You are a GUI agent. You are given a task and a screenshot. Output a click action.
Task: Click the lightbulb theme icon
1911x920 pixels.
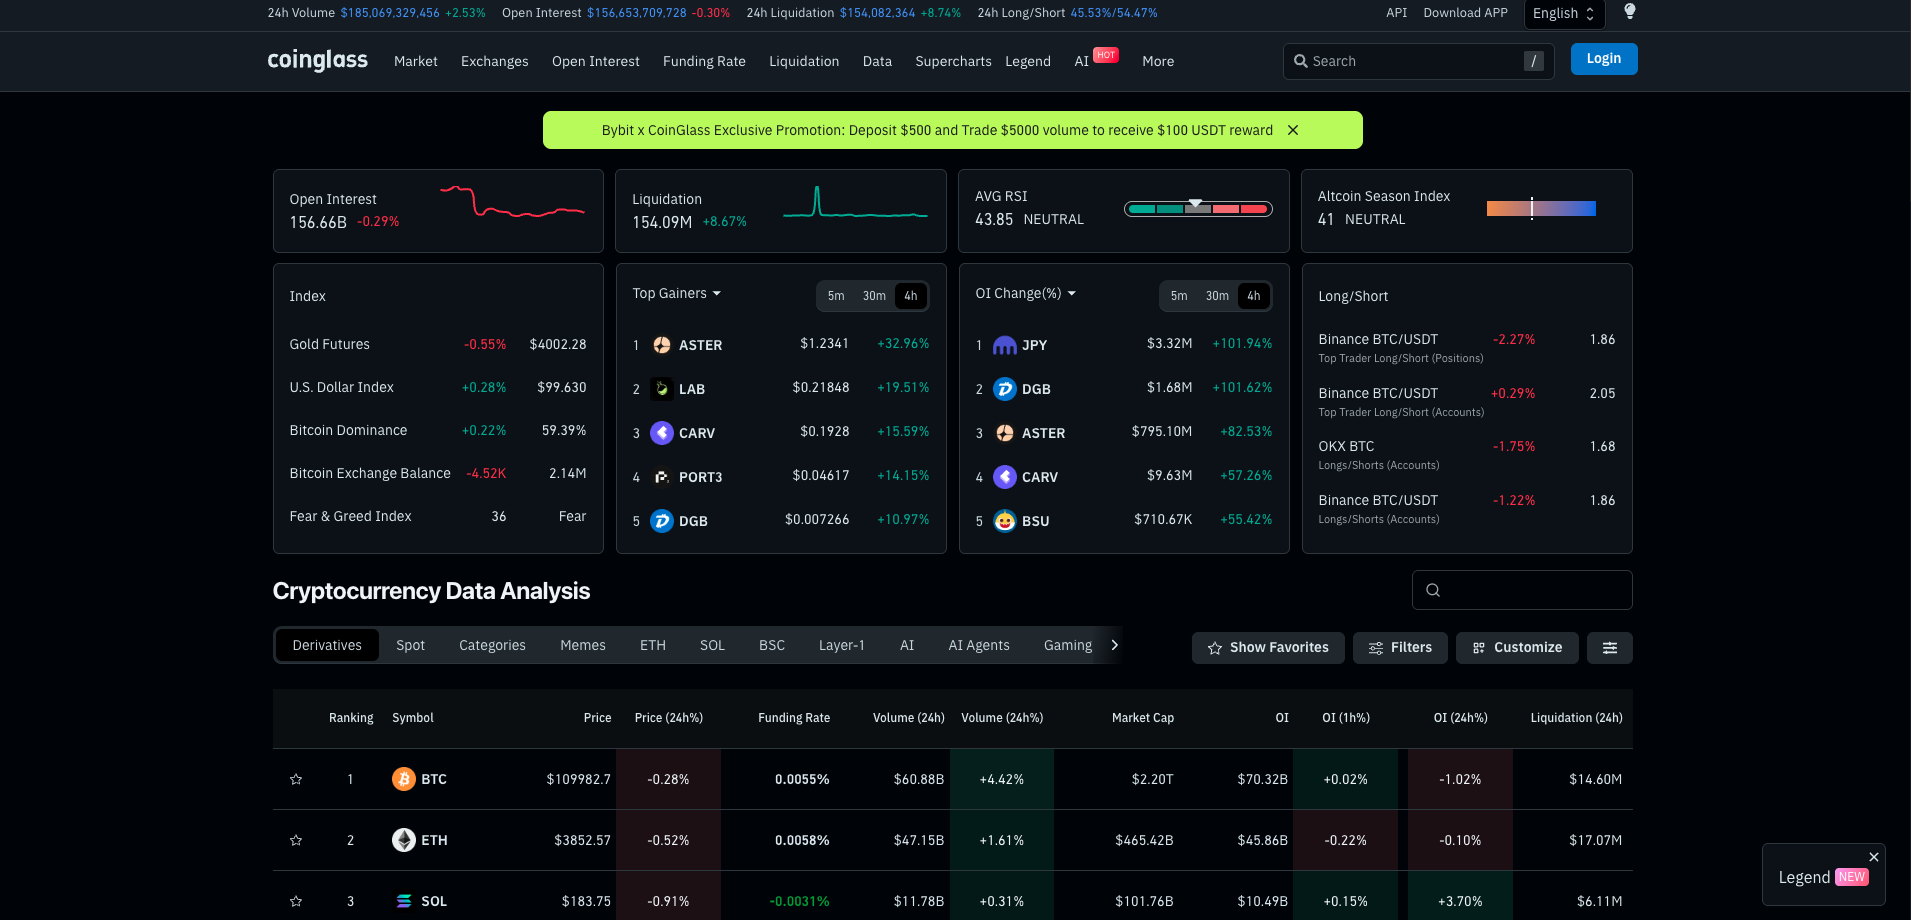[x=1629, y=12]
